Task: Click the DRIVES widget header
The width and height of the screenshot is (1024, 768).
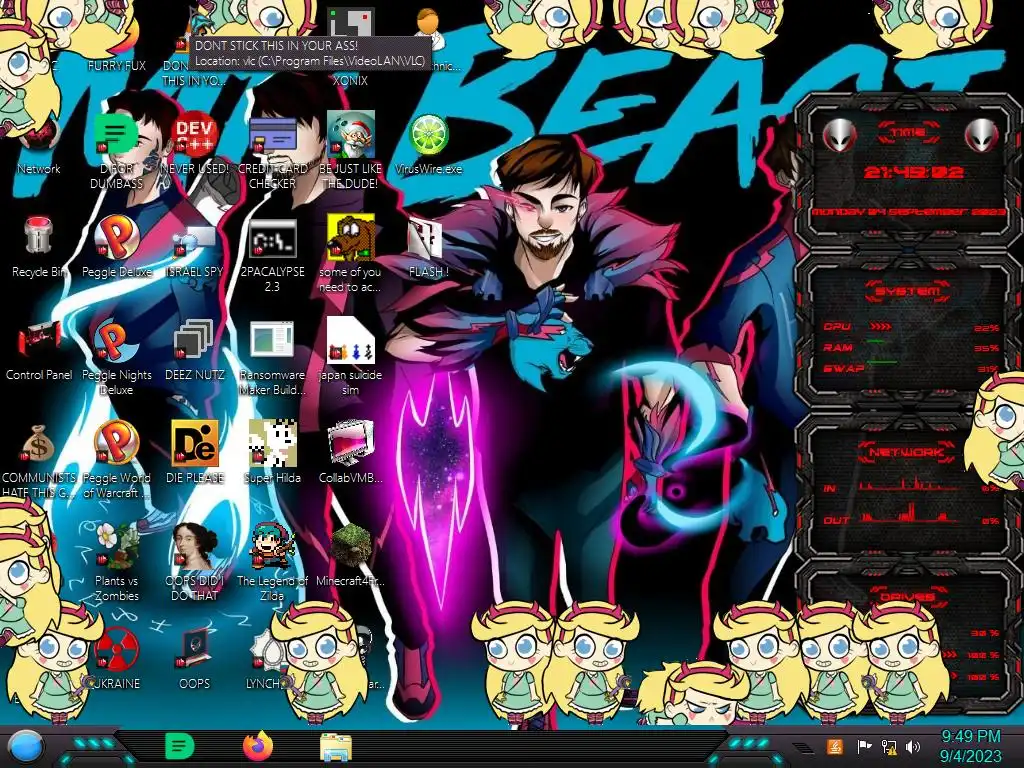Action: 907,596
